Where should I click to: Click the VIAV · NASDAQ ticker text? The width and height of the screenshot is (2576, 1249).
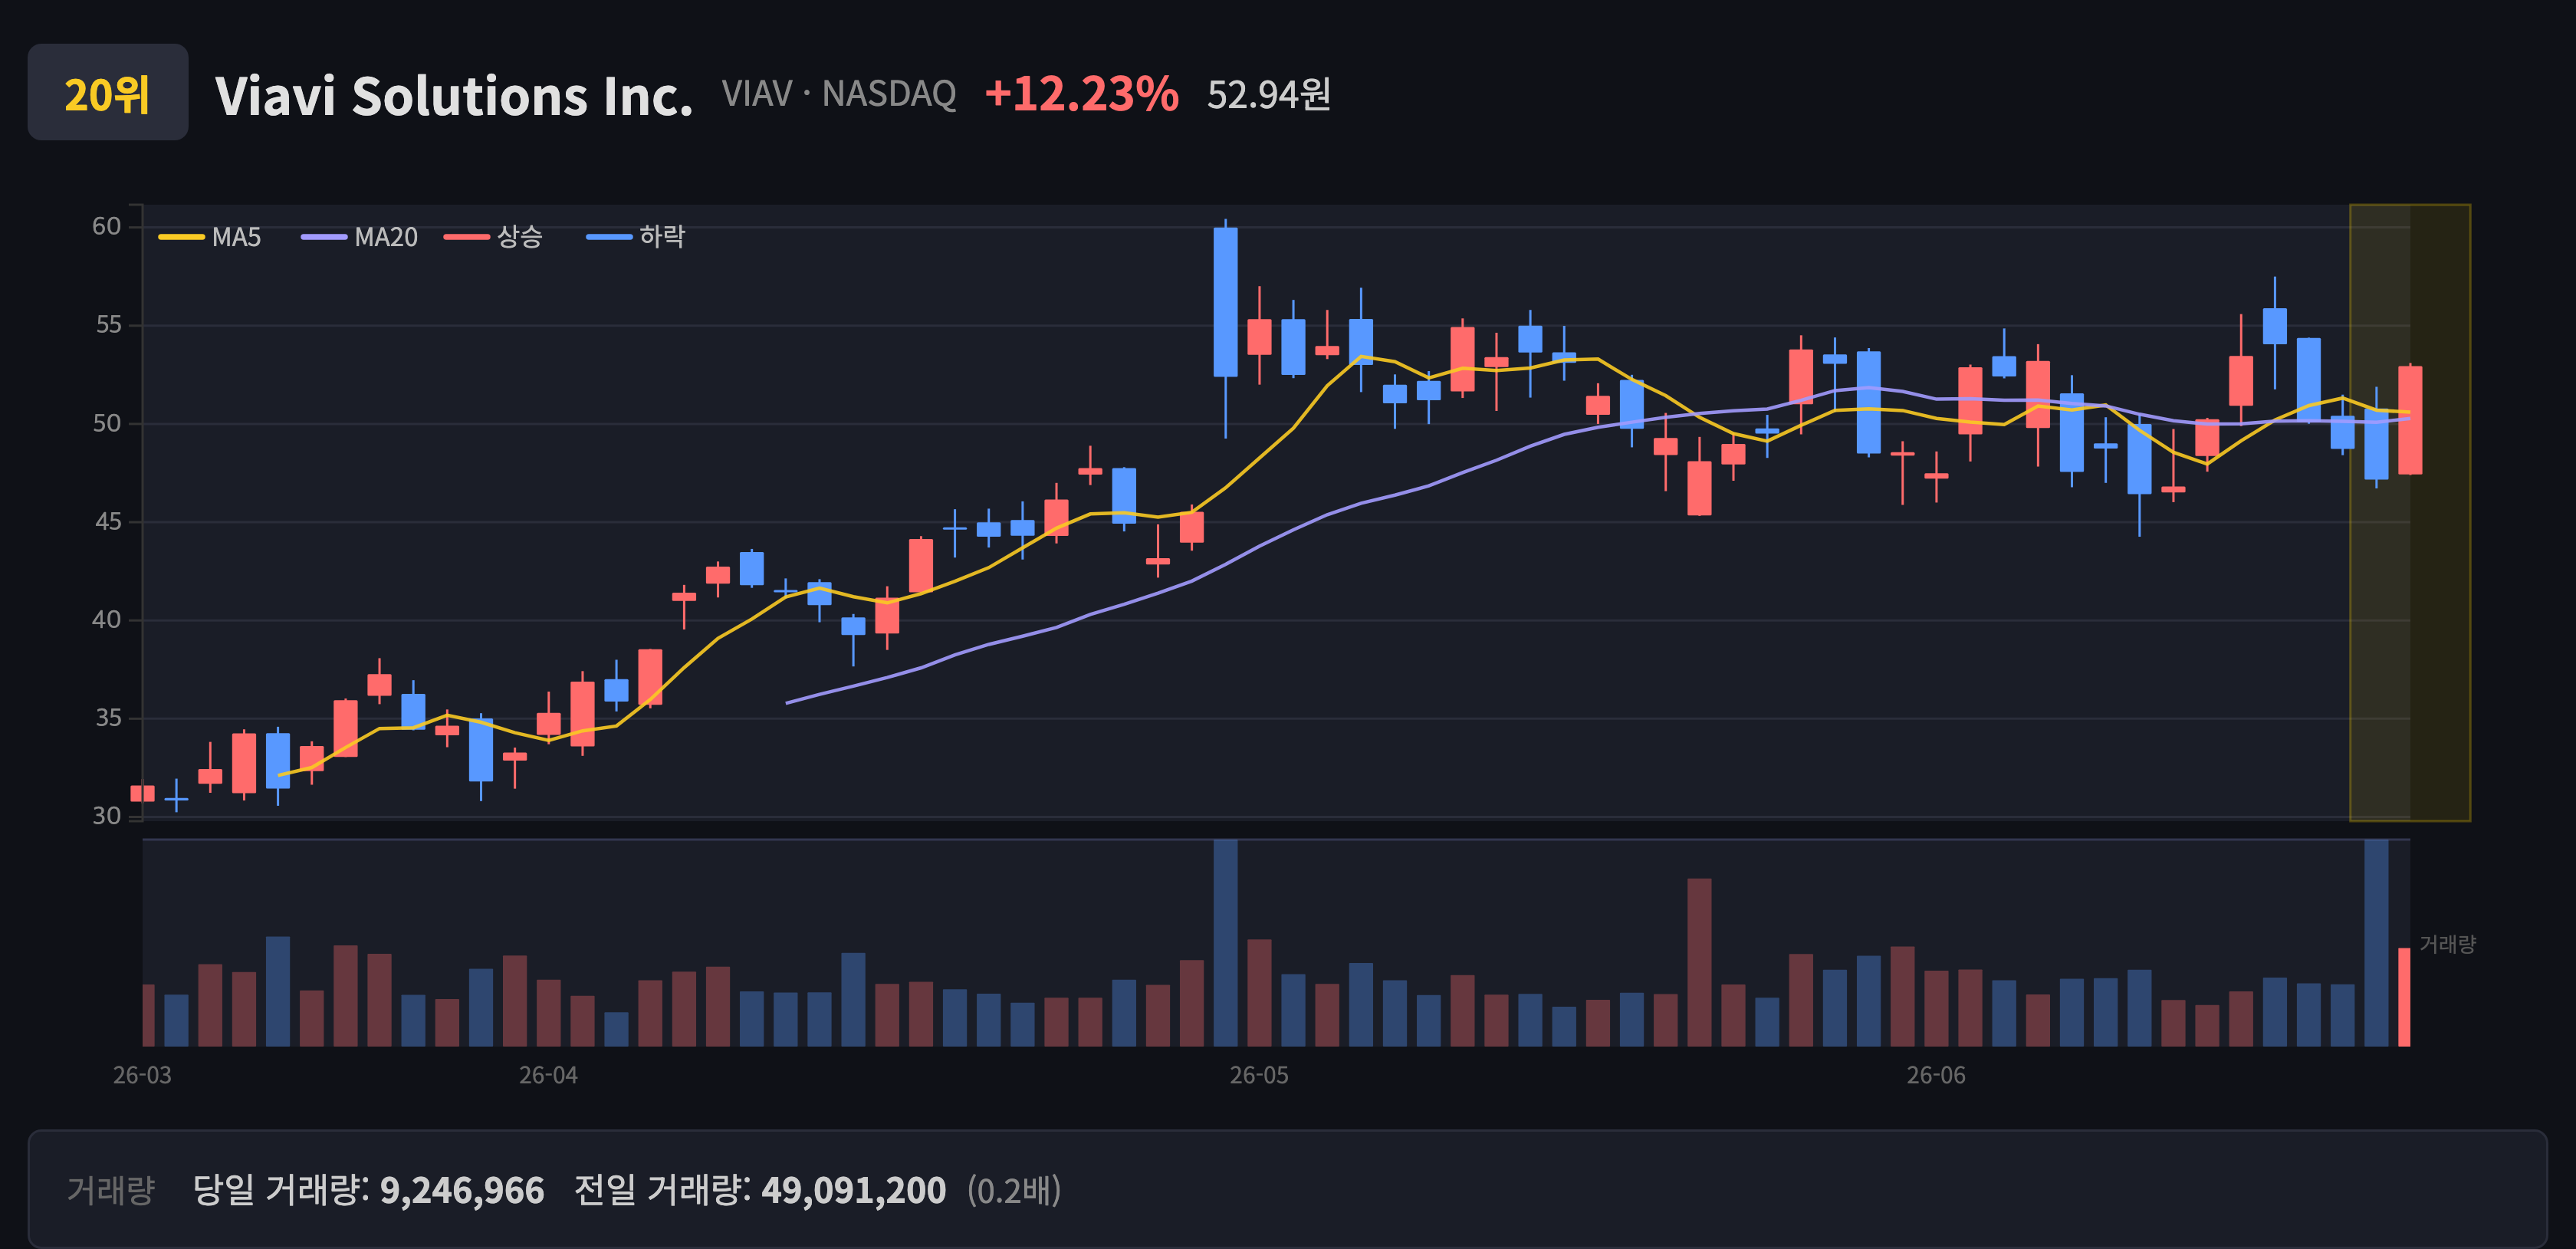[839, 94]
